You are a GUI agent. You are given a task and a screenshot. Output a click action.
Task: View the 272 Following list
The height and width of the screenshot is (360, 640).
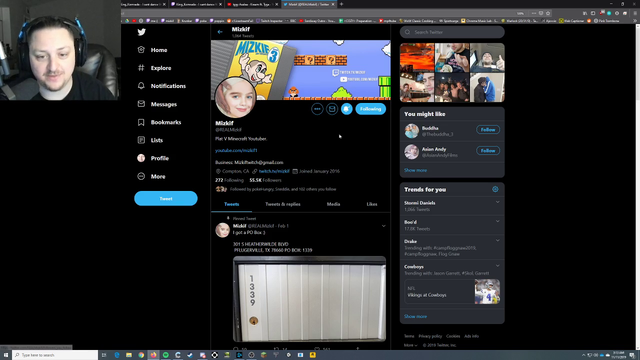[x=229, y=180]
